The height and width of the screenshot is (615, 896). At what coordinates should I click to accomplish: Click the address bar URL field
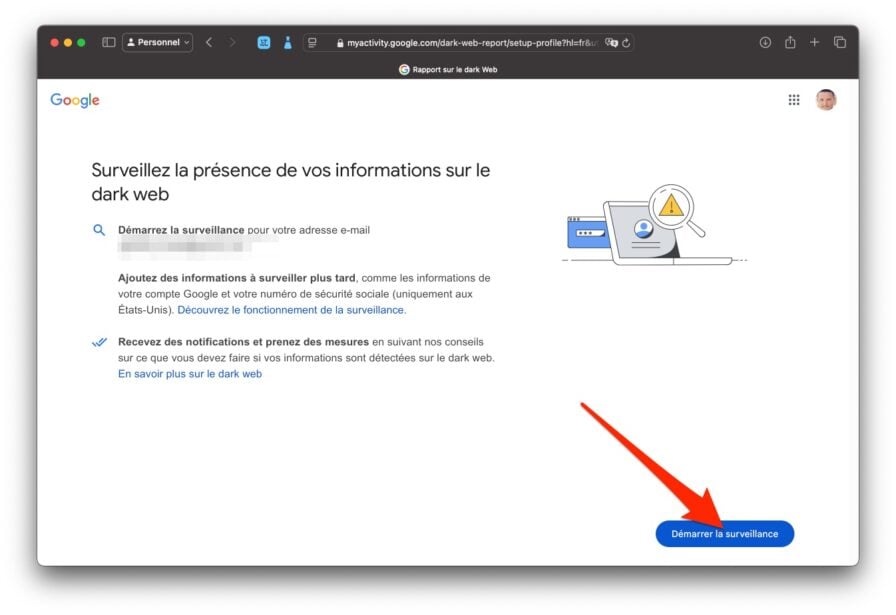point(470,43)
